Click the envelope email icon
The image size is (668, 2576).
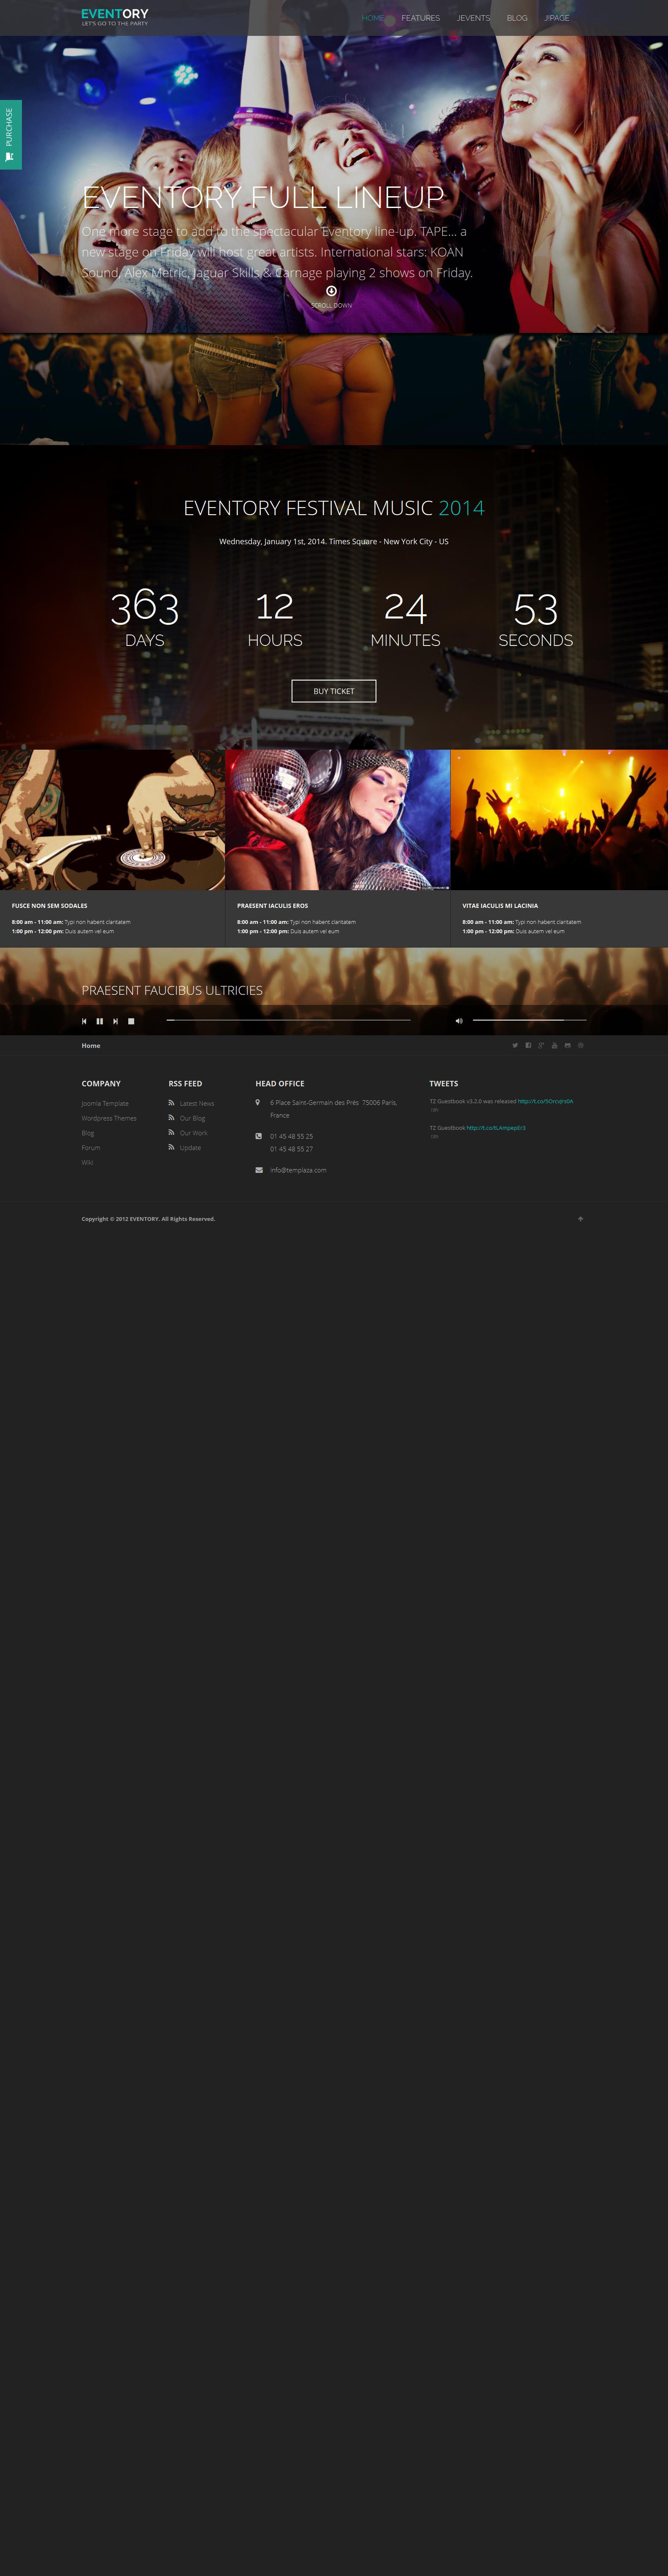(259, 1170)
